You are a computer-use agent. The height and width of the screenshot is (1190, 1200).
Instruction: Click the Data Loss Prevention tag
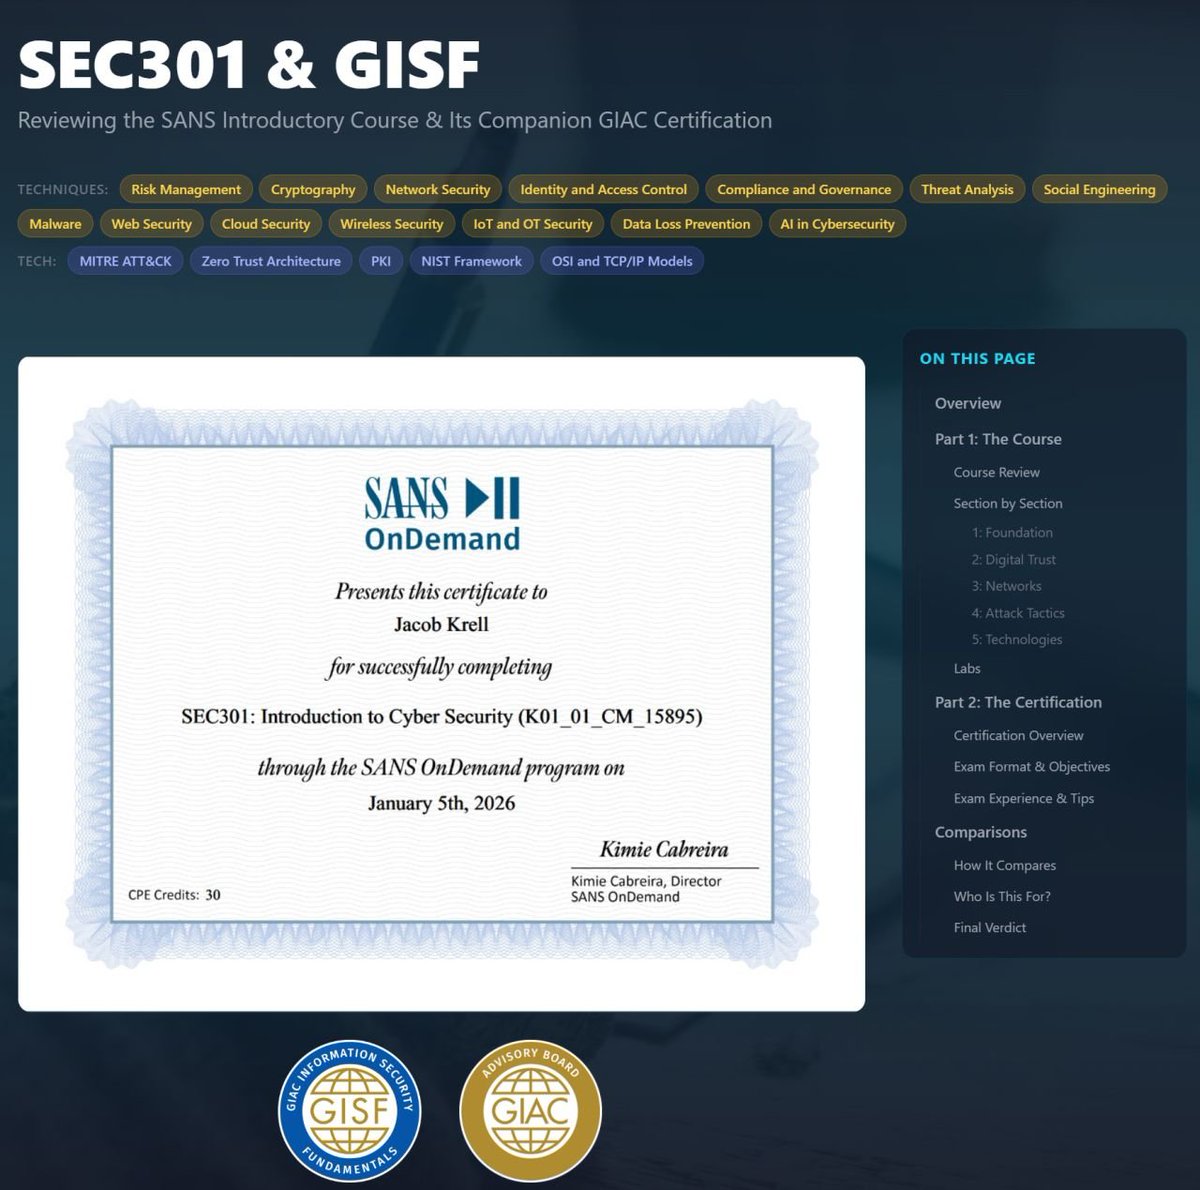coord(686,224)
